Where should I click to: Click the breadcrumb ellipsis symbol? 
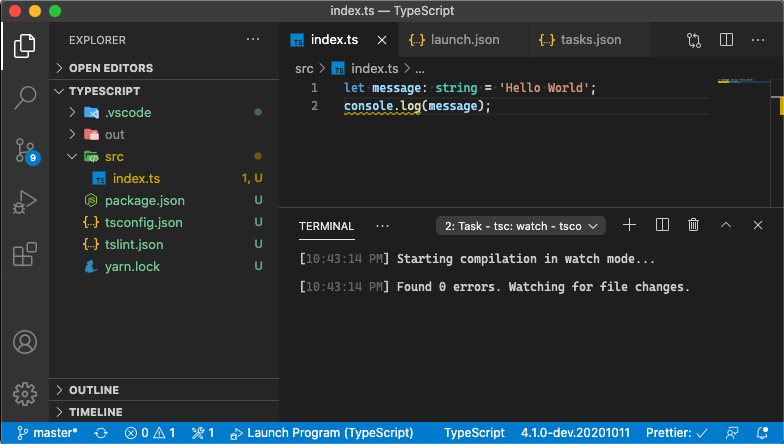[420, 69]
